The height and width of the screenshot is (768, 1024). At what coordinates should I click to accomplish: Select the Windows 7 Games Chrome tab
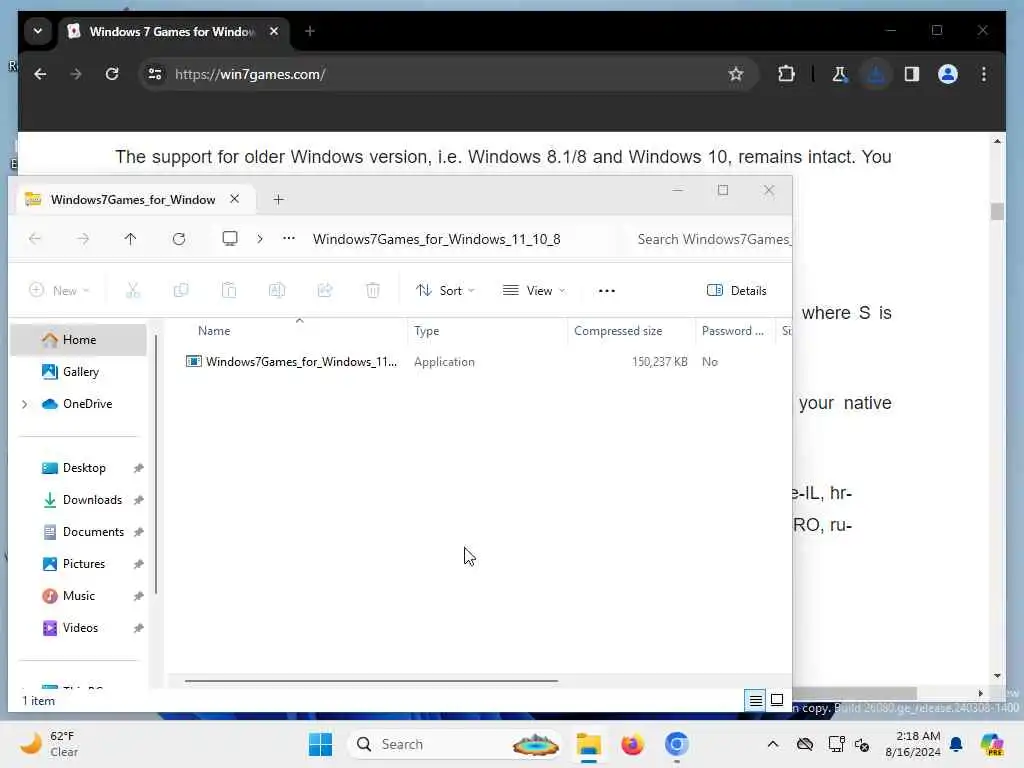(171, 31)
